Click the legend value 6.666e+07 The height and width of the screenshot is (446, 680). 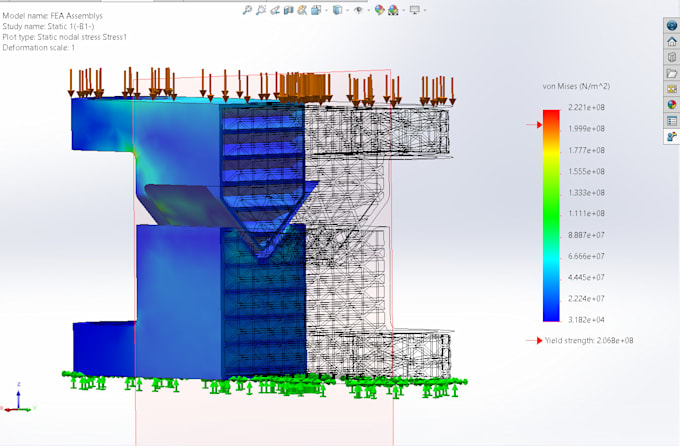586,256
